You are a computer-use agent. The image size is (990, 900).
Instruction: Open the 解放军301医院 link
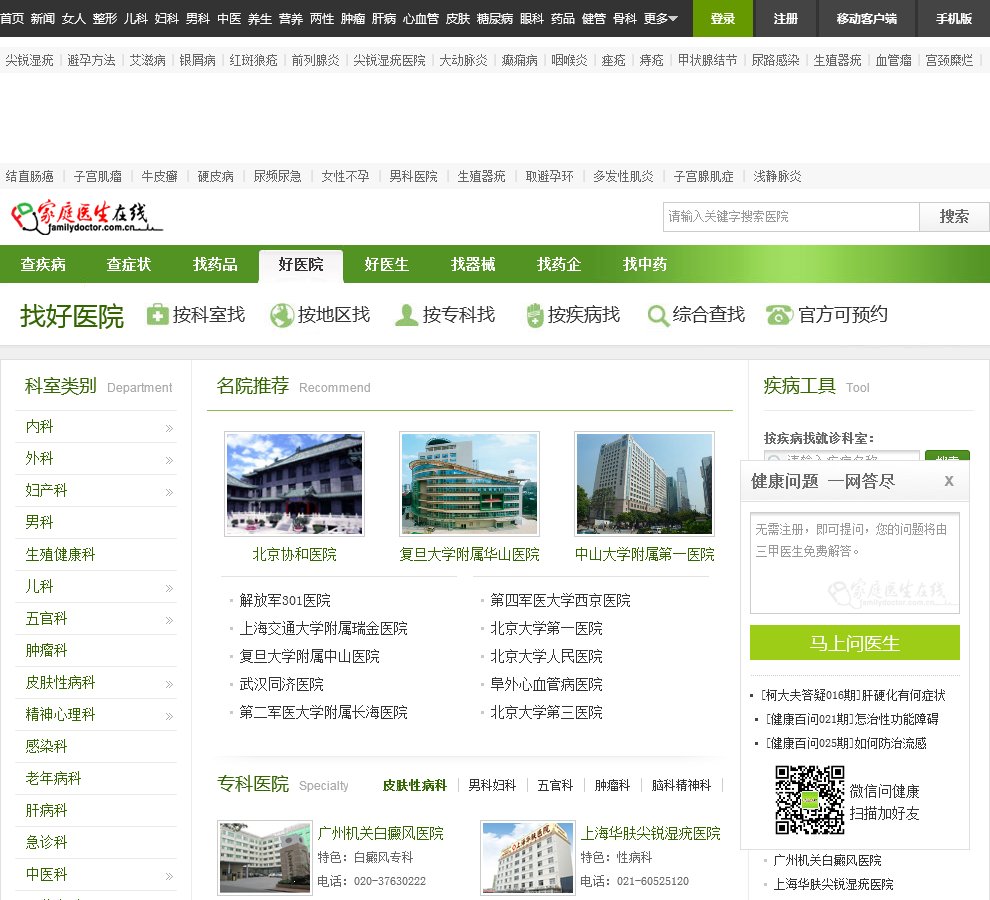tap(285, 601)
